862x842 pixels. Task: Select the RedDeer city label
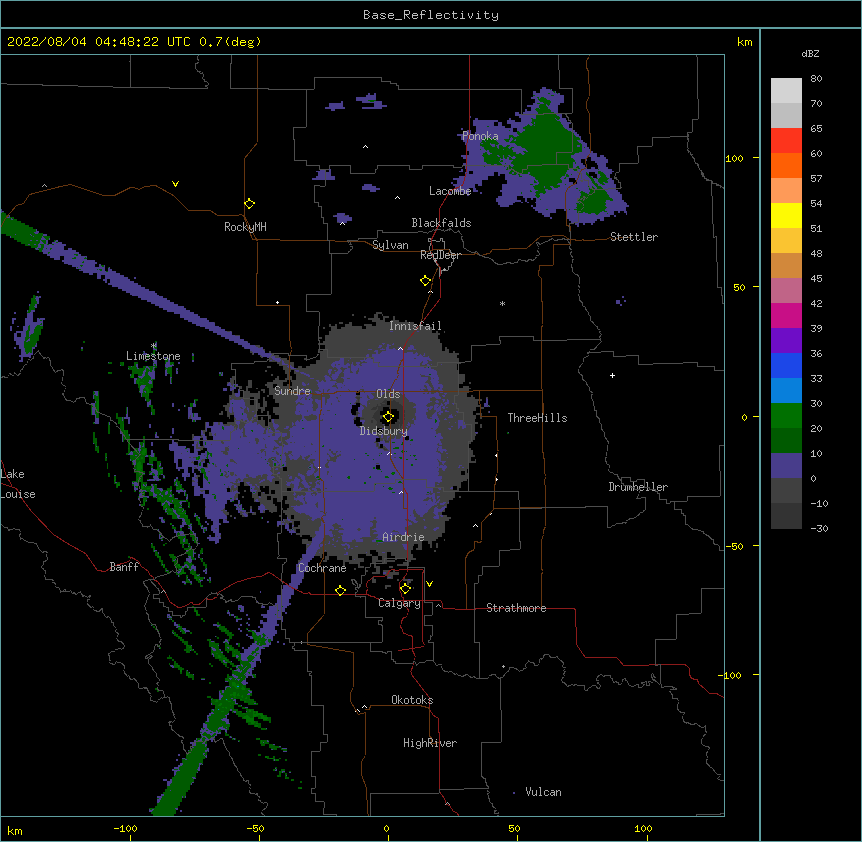coord(440,255)
